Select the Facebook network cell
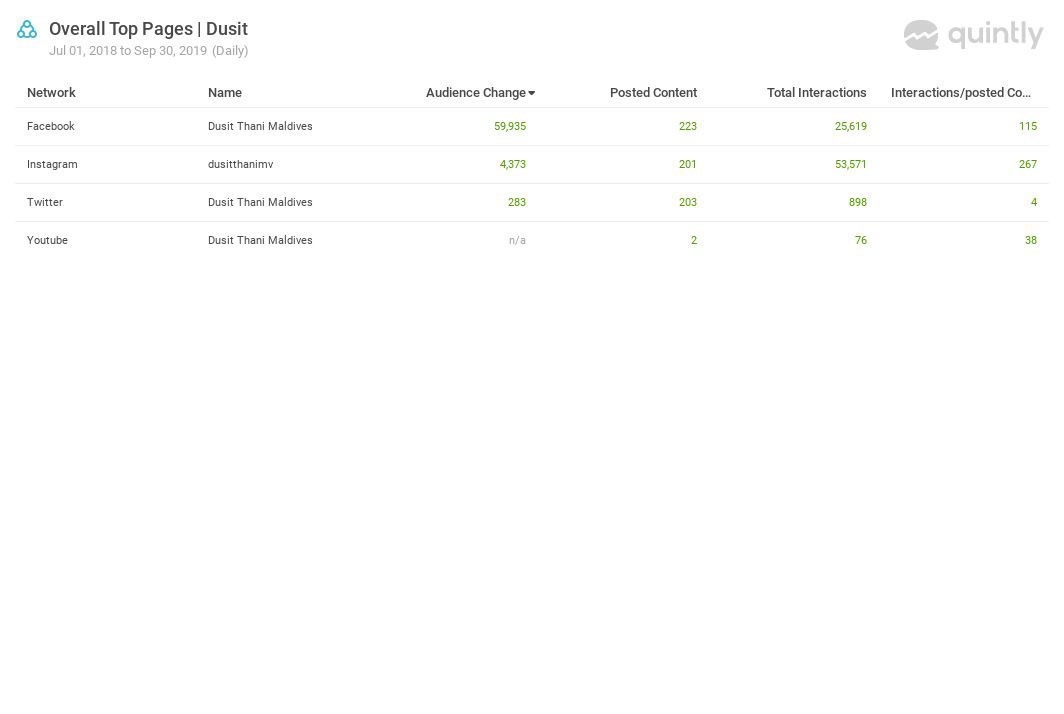The image size is (1064, 714). [51, 126]
